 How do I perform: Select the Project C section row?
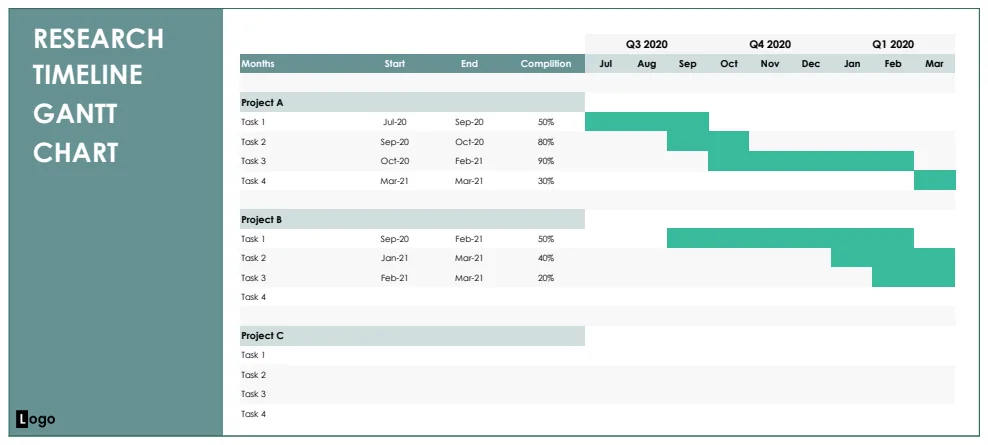412,336
